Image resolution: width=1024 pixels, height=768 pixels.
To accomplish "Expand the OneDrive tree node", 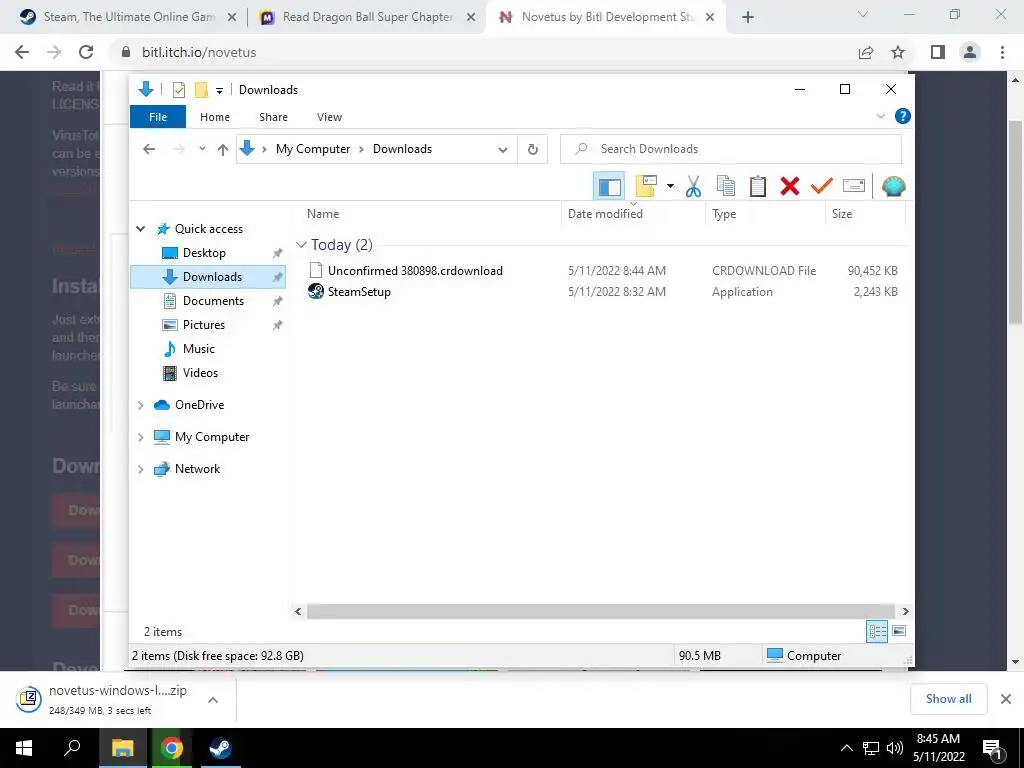I will click(x=140, y=405).
